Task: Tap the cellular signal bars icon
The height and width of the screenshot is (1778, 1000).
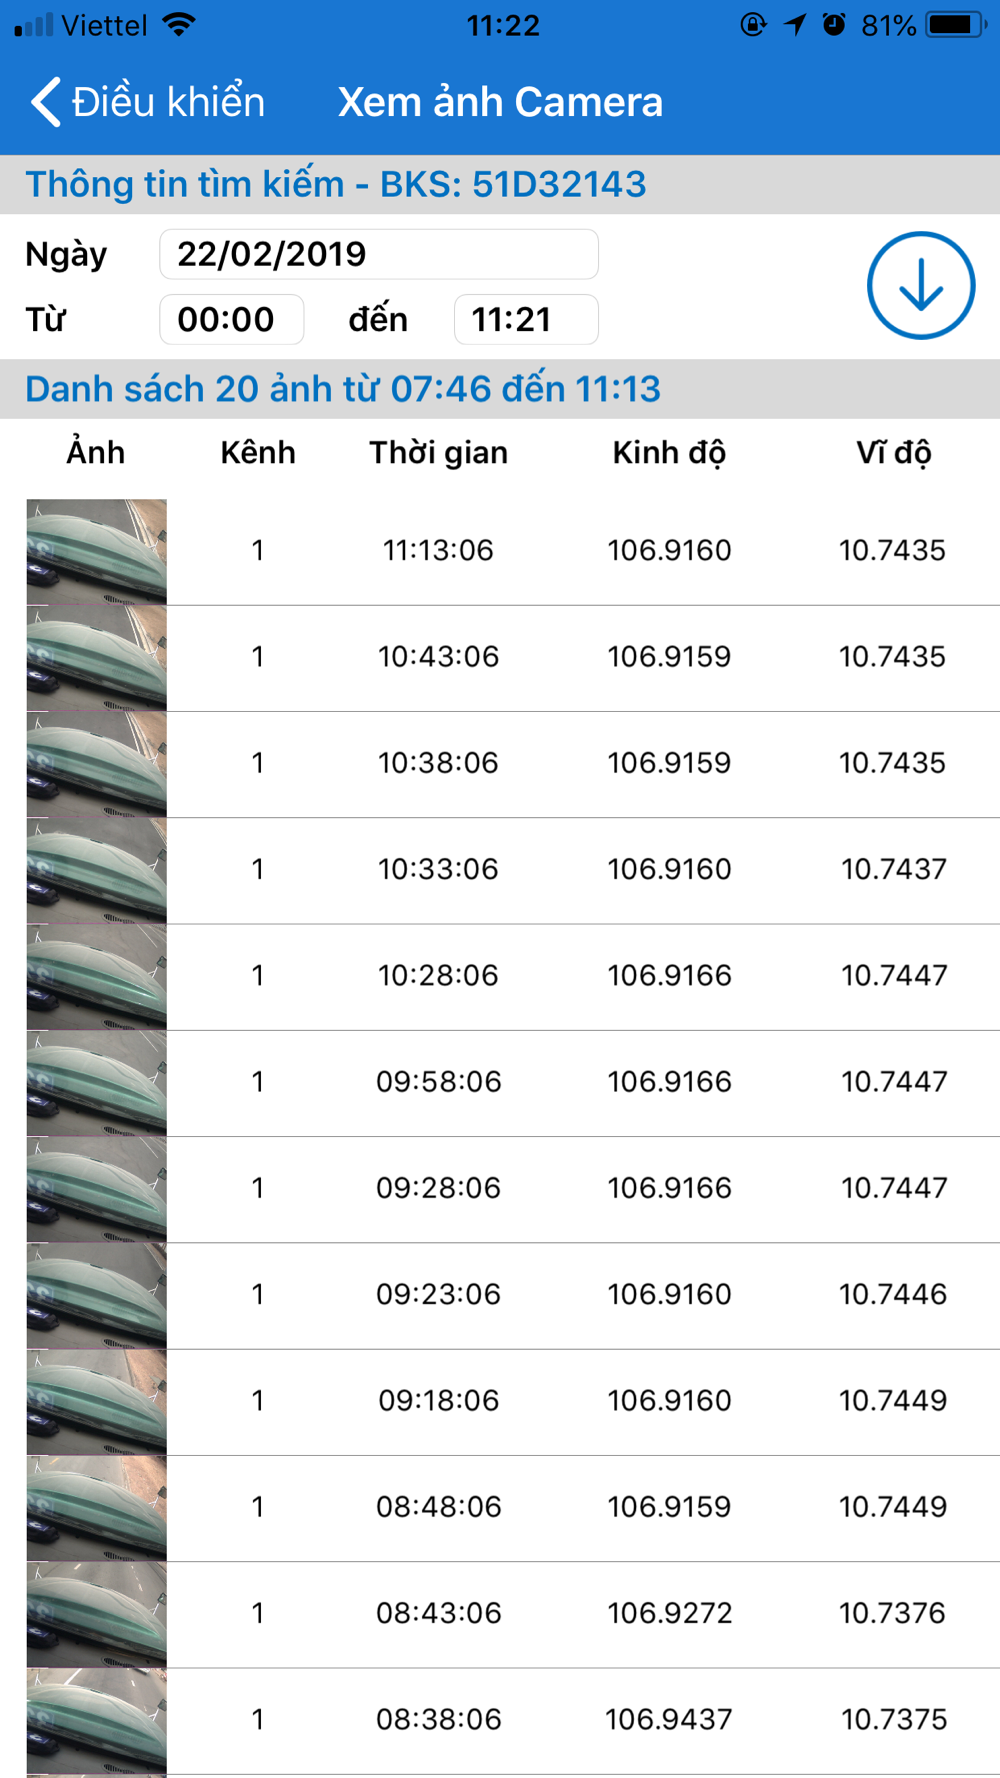Action: click(33, 25)
